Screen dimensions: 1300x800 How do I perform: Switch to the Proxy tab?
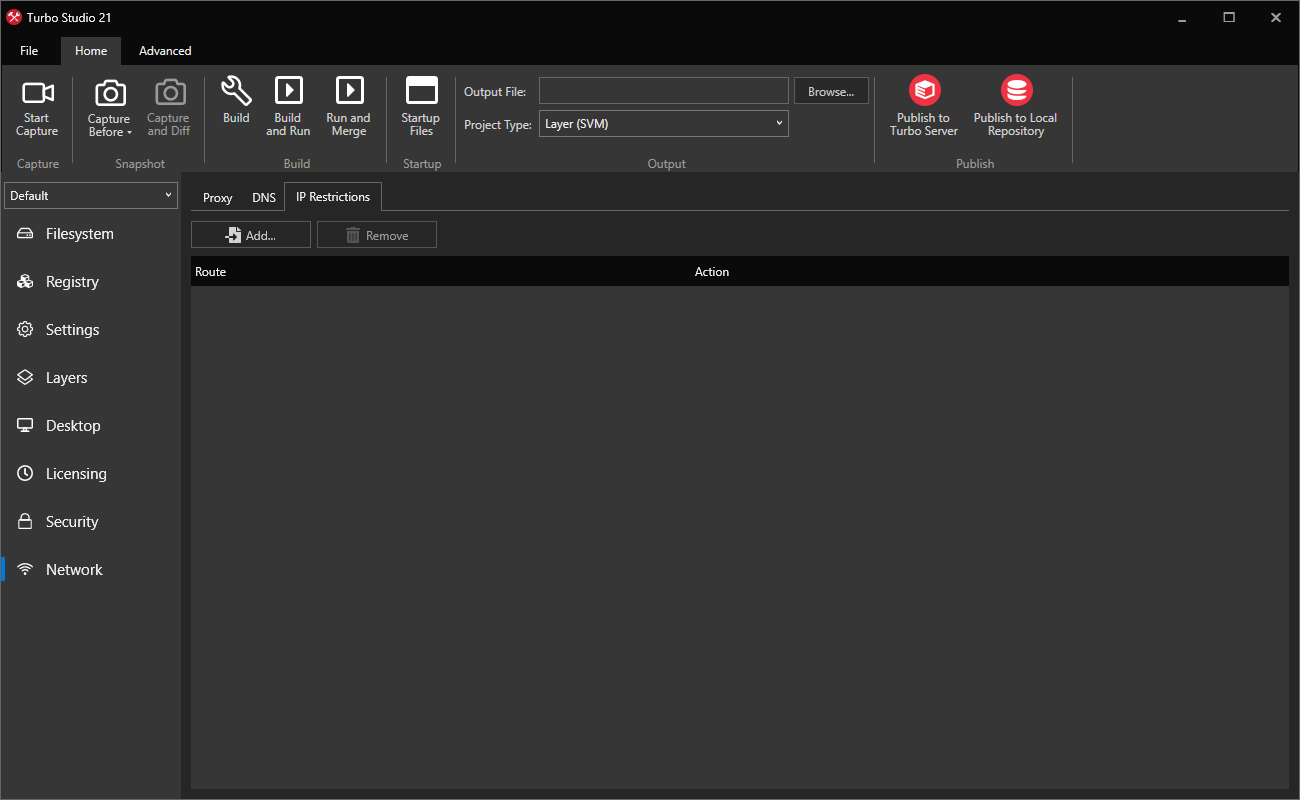[x=216, y=197]
